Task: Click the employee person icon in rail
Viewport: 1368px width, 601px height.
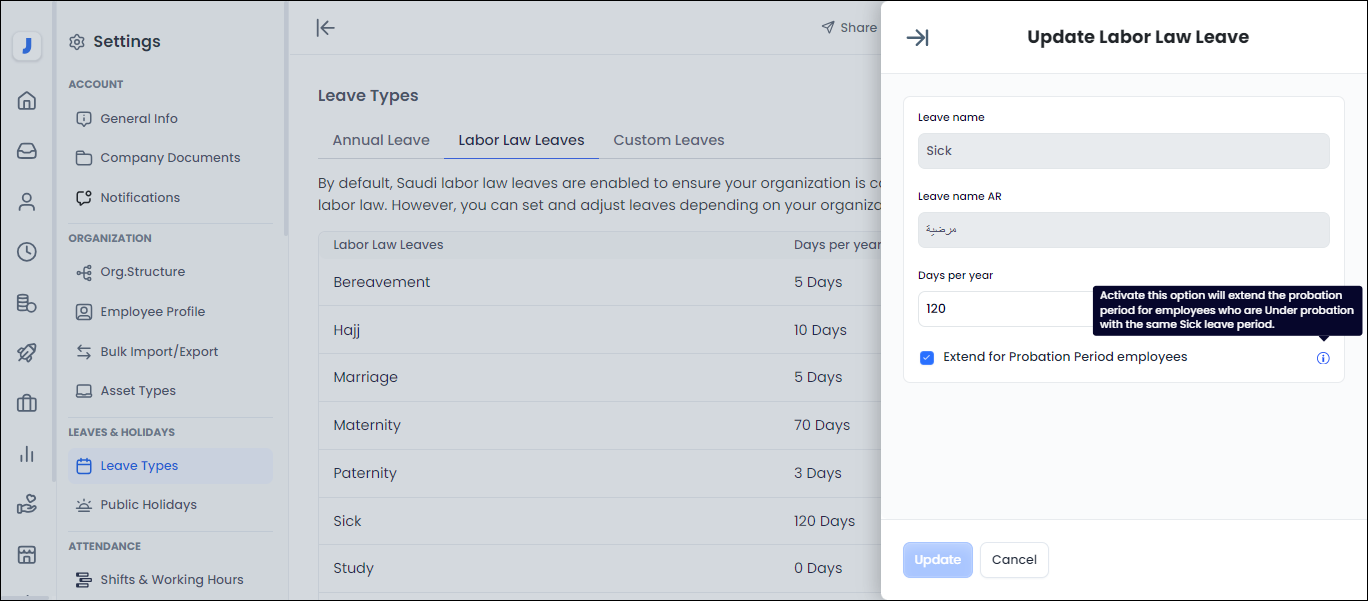Action: tap(27, 202)
